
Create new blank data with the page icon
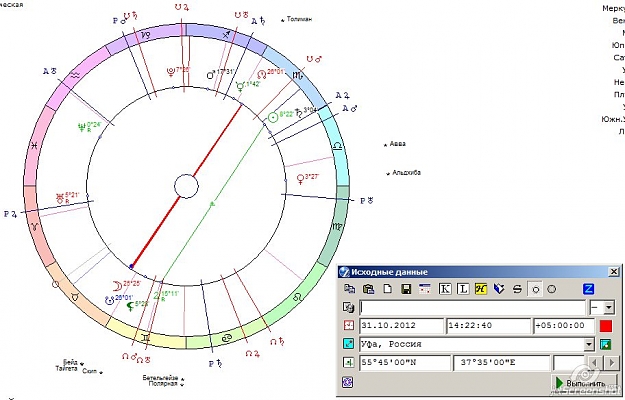pos(387,289)
